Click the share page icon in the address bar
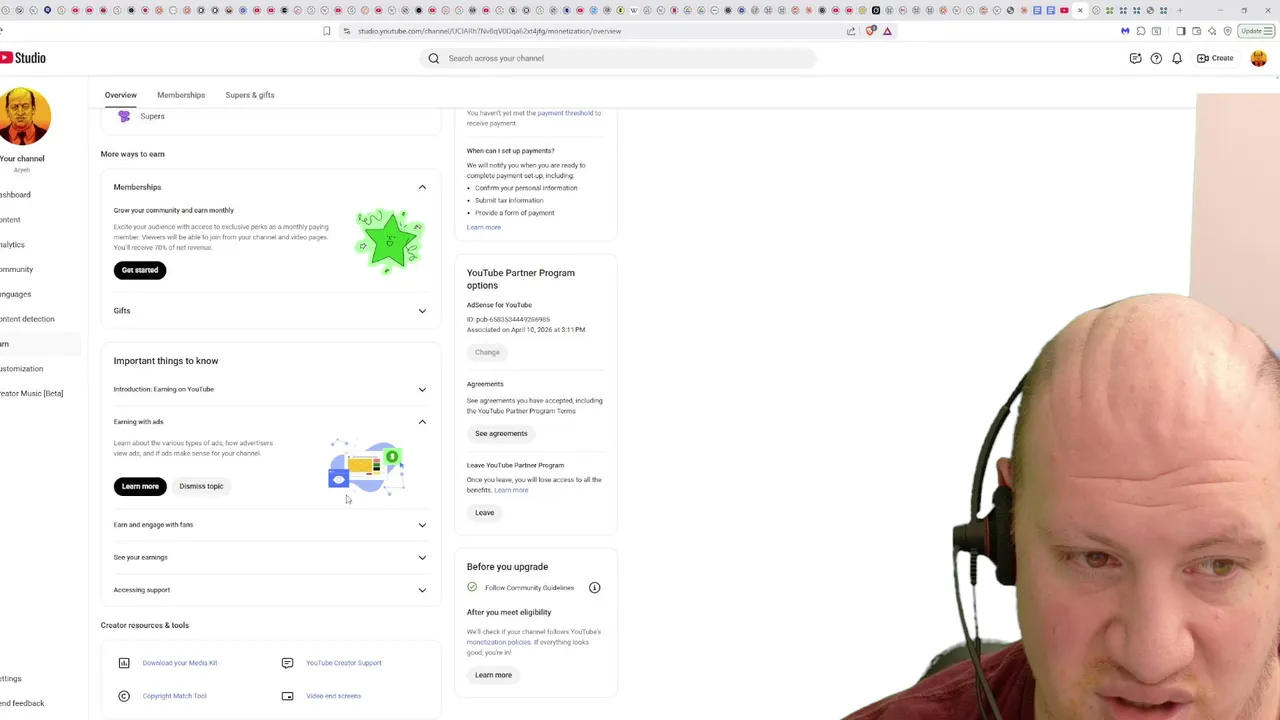The height and width of the screenshot is (720, 1280). point(851,31)
